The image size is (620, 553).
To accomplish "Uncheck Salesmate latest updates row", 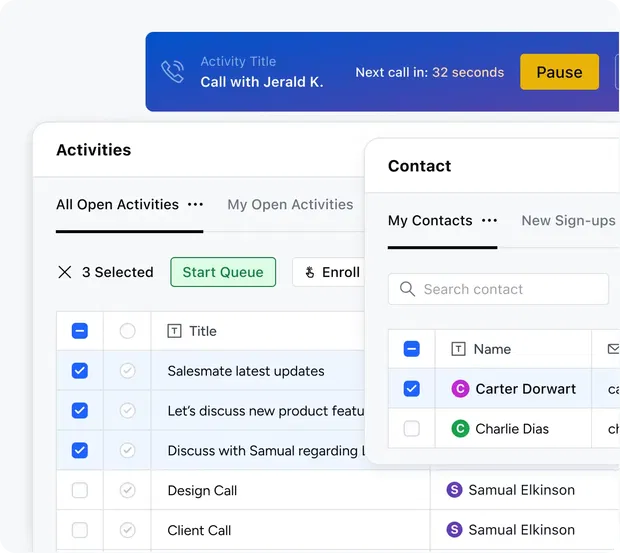I will [x=80, y=371].
